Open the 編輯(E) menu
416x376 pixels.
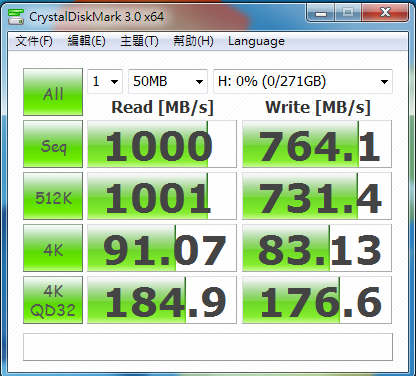tap(87, 41)
